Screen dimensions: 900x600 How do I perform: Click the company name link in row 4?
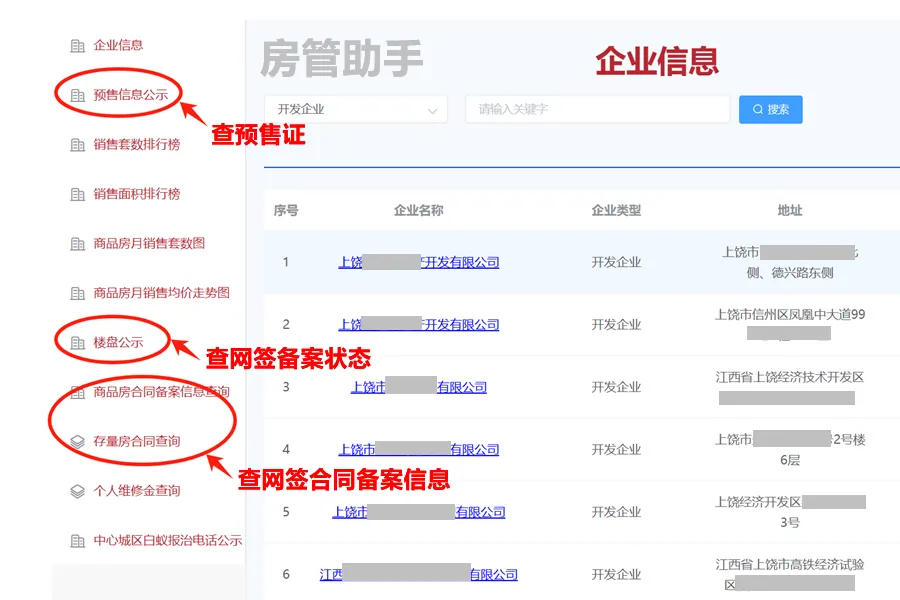point(419,449)
